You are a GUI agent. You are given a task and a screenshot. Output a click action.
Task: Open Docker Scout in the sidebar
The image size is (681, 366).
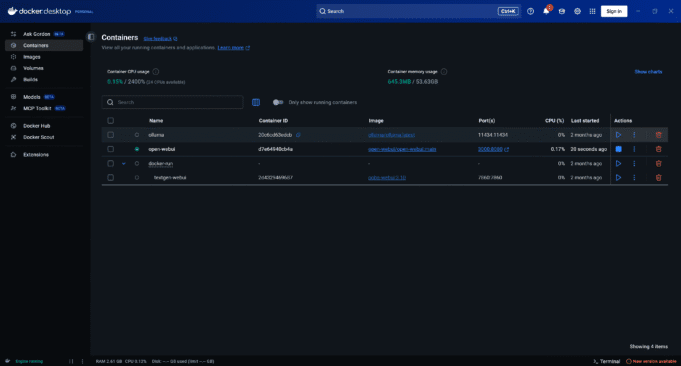pos(44,137)
